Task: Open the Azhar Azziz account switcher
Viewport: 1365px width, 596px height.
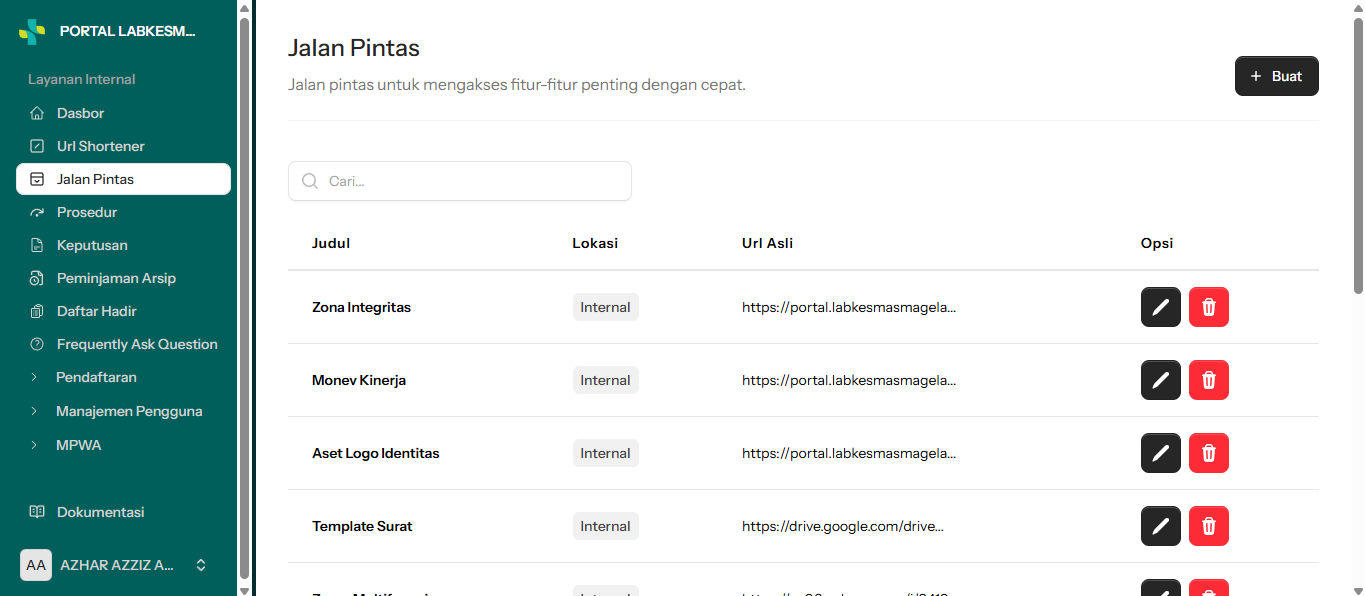Action: point(124,565)
